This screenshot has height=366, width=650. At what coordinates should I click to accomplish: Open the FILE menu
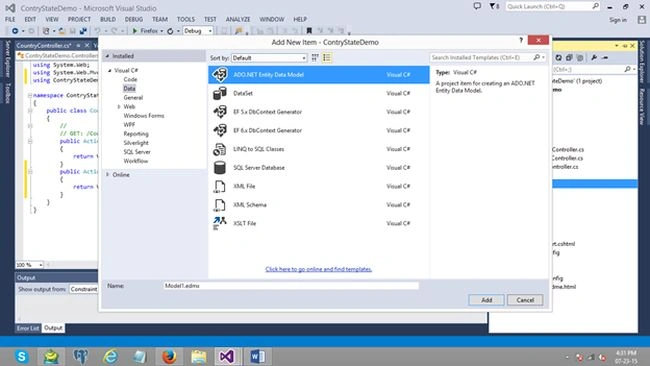coord(10,19)
